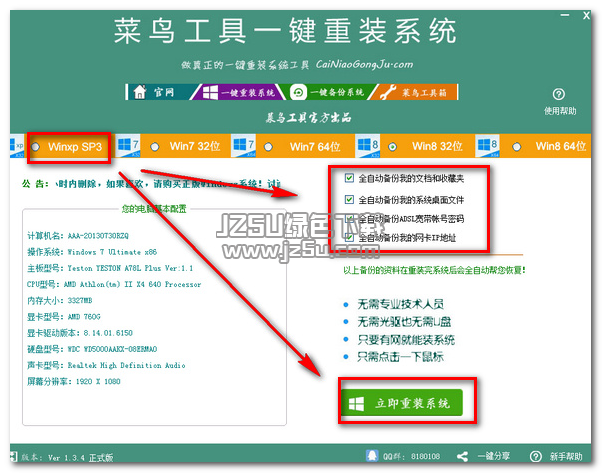Screen dimensions: 602x473
Task: Click the house icon in 官网 tab
Action: [140, 92]
